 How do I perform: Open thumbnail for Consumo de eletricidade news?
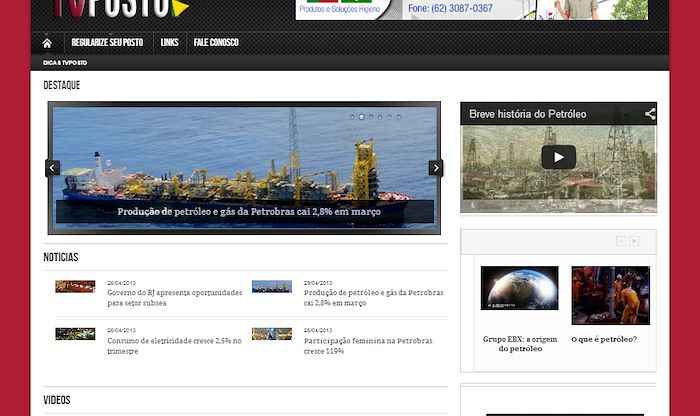coord(75,334)
